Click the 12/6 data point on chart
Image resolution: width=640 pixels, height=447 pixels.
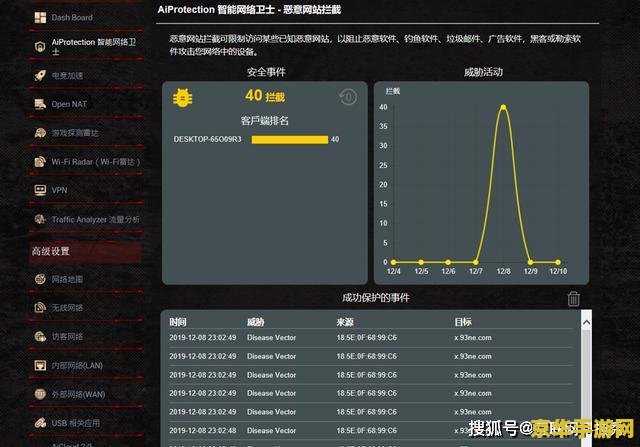tap(448, 262)
